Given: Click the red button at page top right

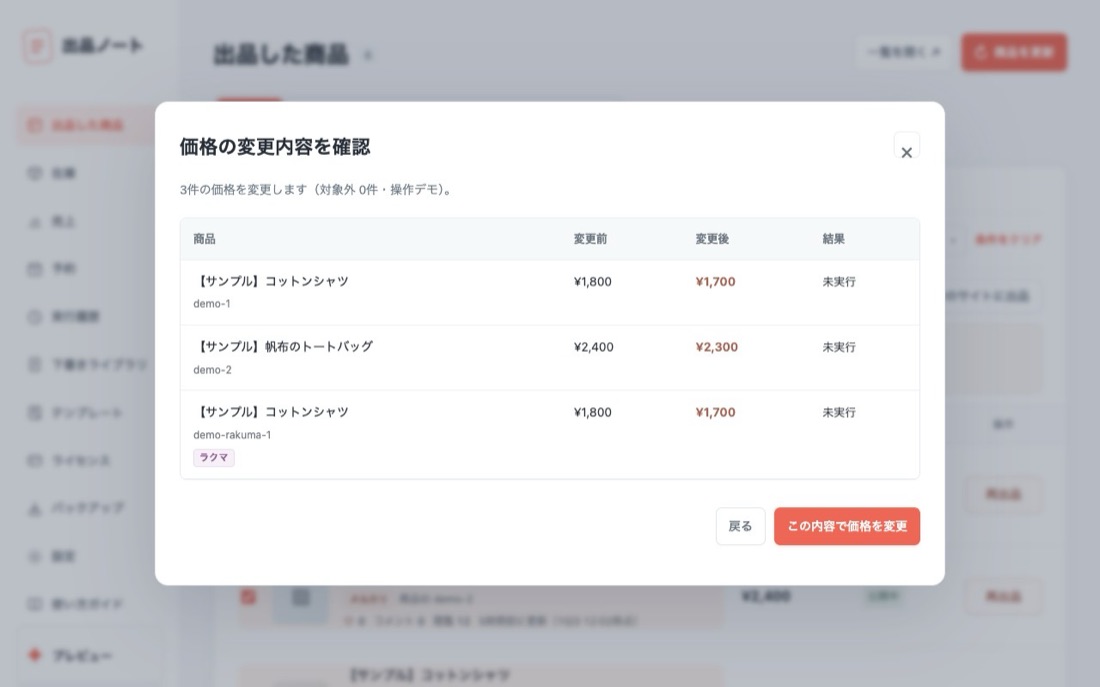Looking at the screenshot, I should click(x=1014, y=52).
